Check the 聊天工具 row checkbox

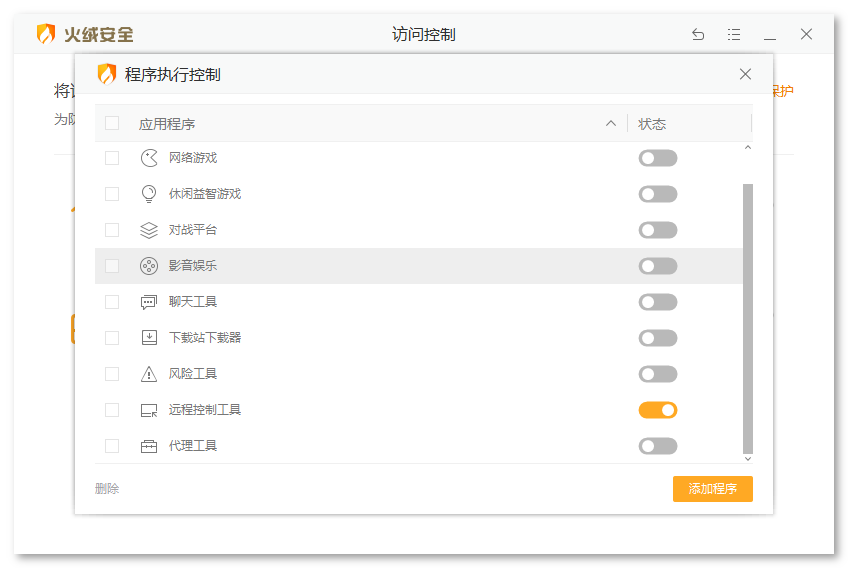(x=112, y=302)
